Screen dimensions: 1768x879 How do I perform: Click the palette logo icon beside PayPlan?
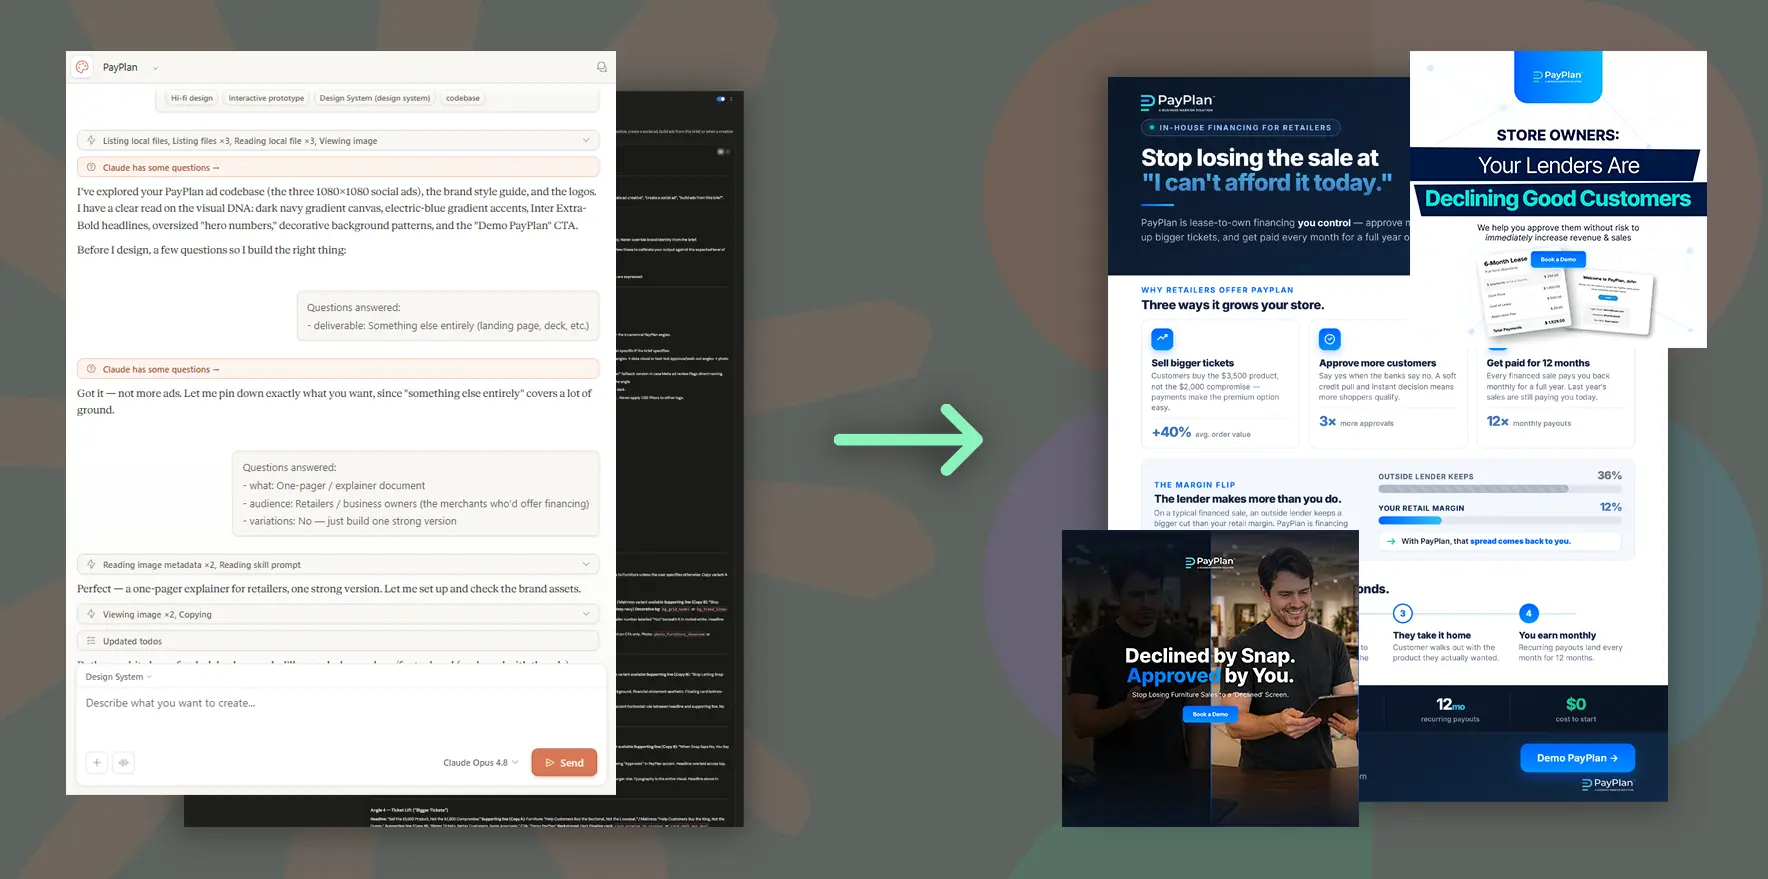coord(82,67)
